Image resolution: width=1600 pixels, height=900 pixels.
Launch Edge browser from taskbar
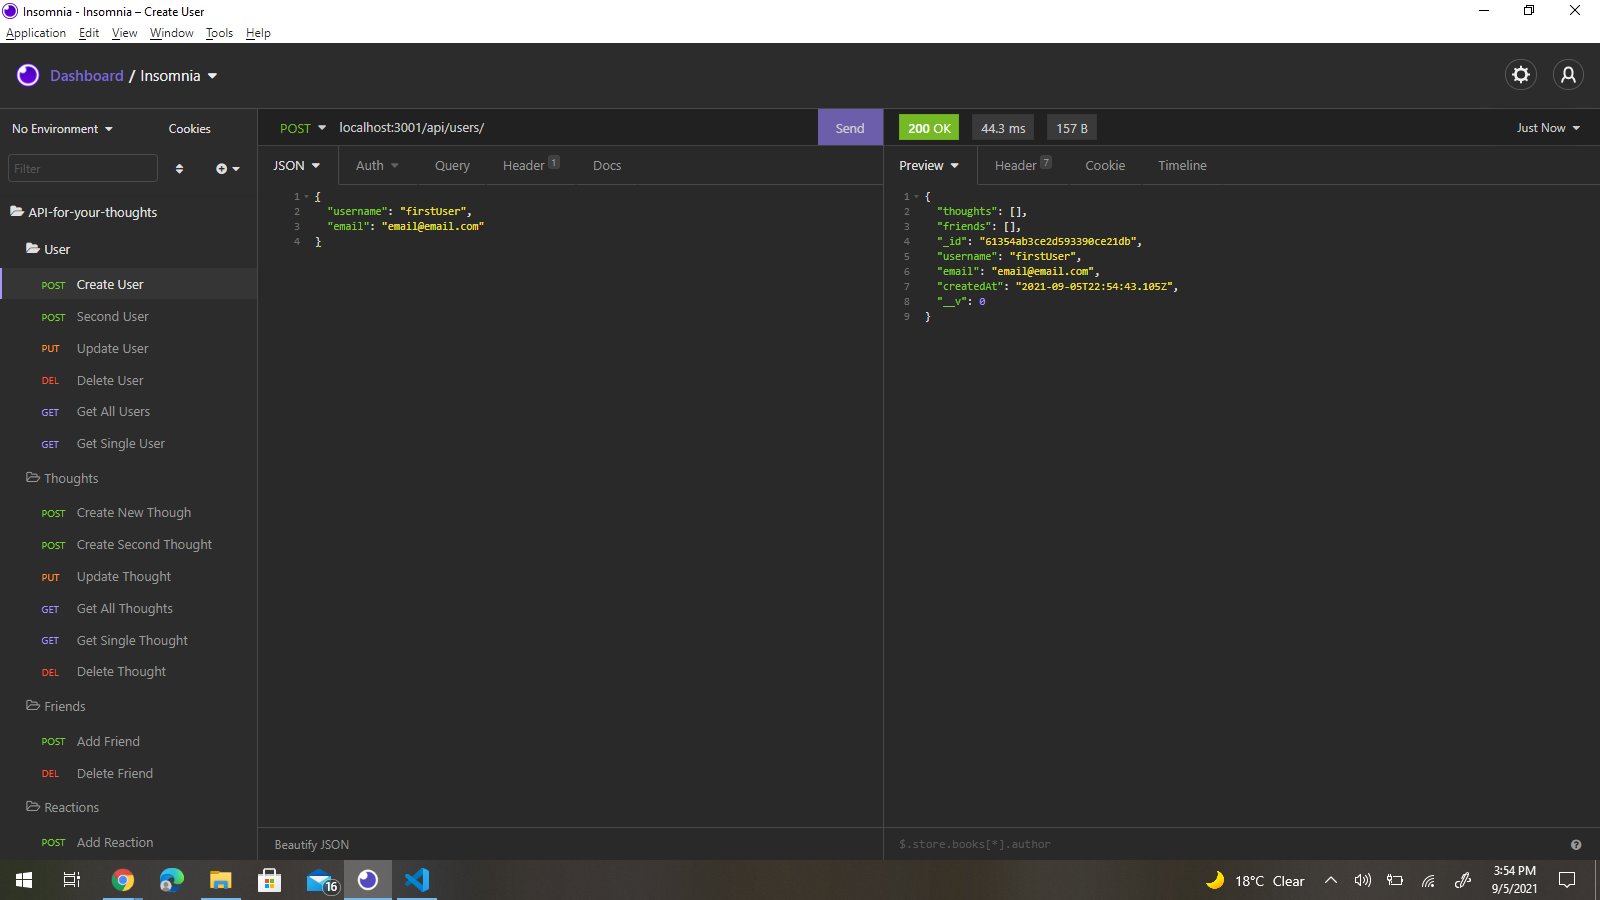[172, 880]
